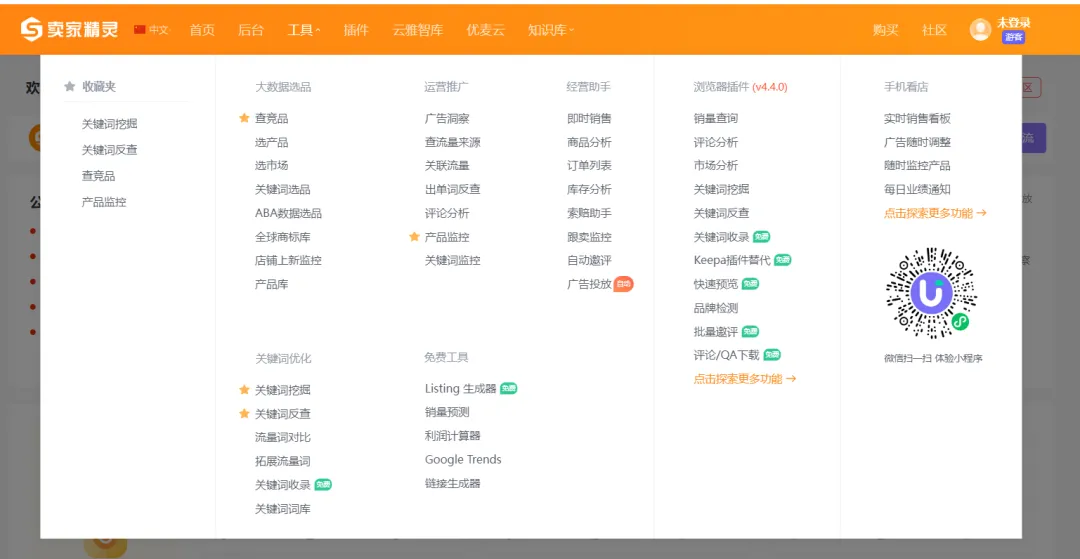Open 关键词反查 in the 收藏夹 list
Image resolution: width=1080 pixels, height=559 pixels.
tap(110, 150)
